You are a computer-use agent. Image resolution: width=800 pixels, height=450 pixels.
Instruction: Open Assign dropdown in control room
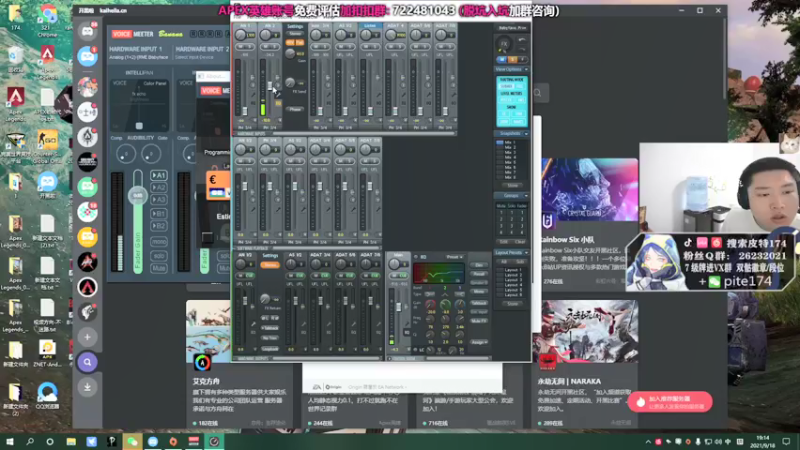479,342
